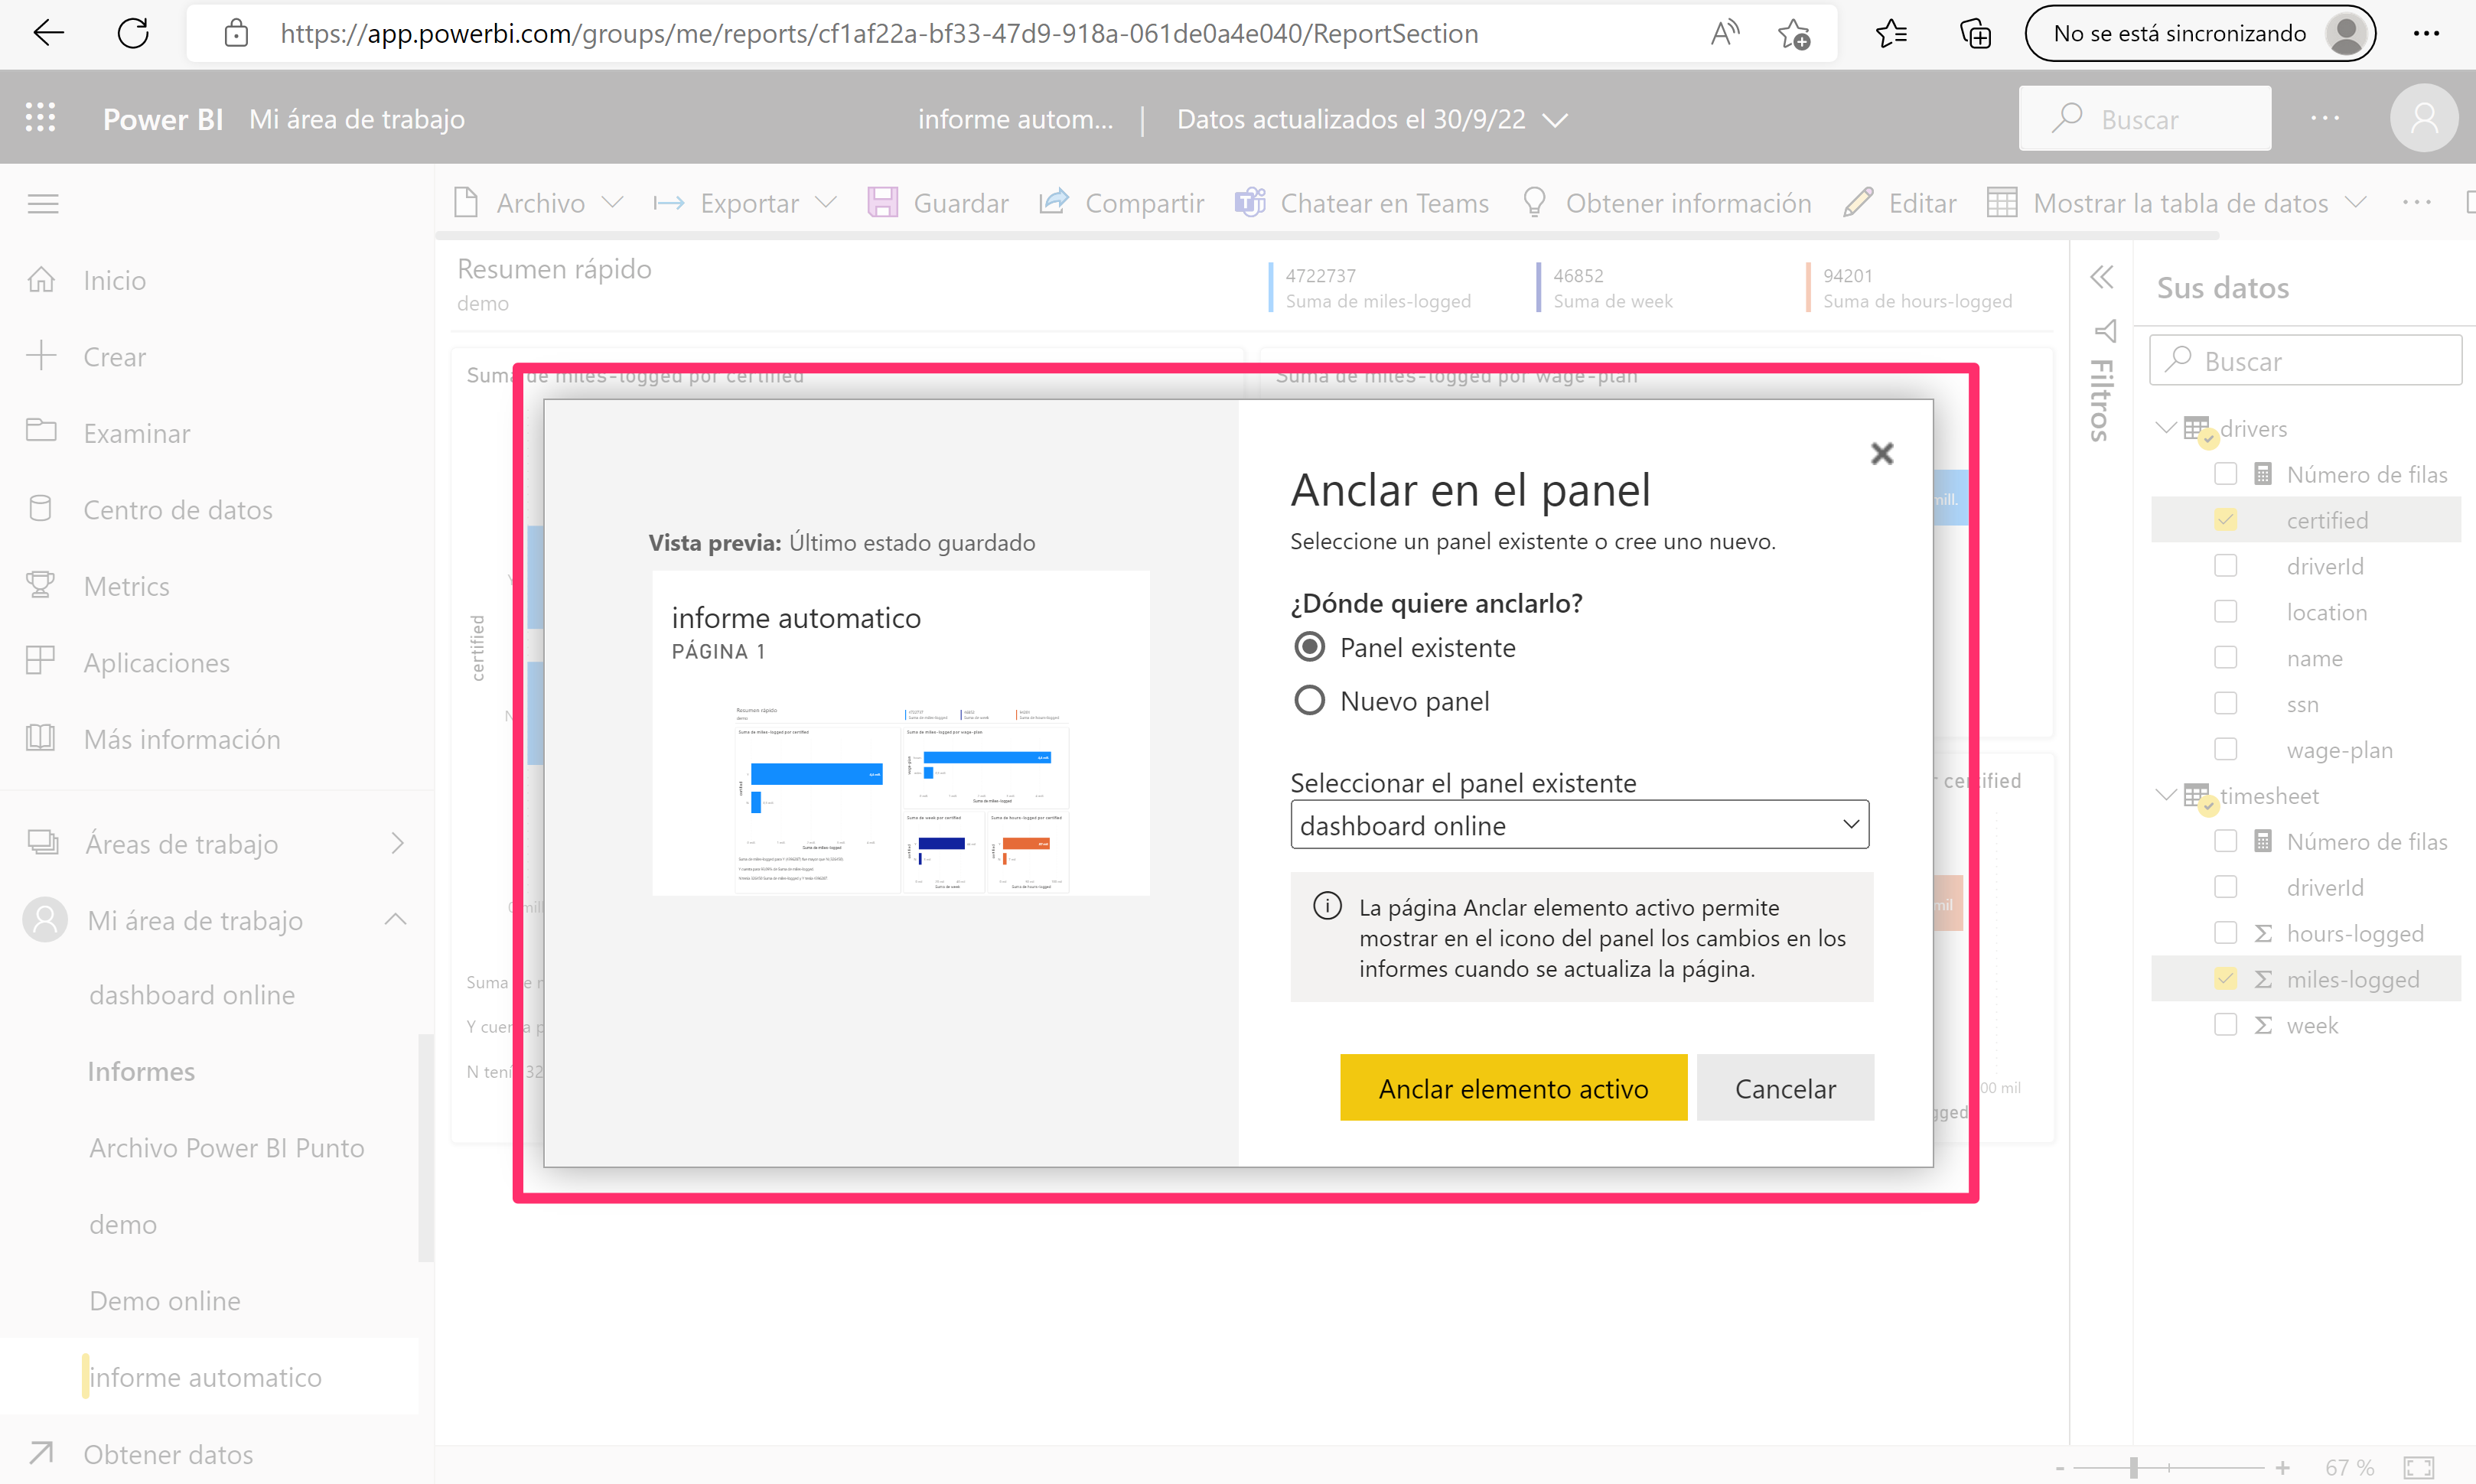Check the drivers driverId checkbox

tap(2226, 566)
